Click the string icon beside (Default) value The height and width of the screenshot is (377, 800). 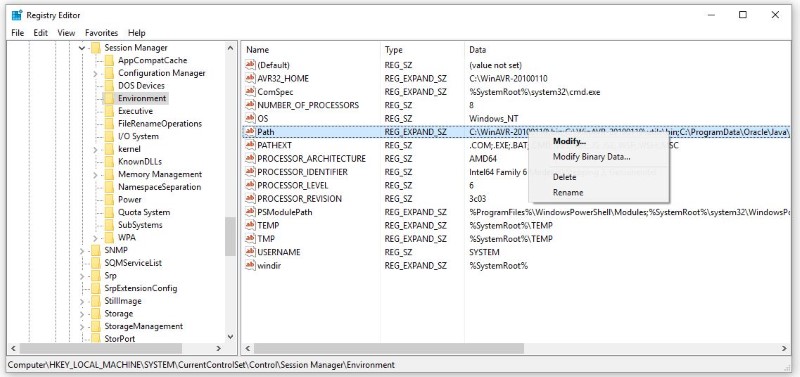click(250, 65)
